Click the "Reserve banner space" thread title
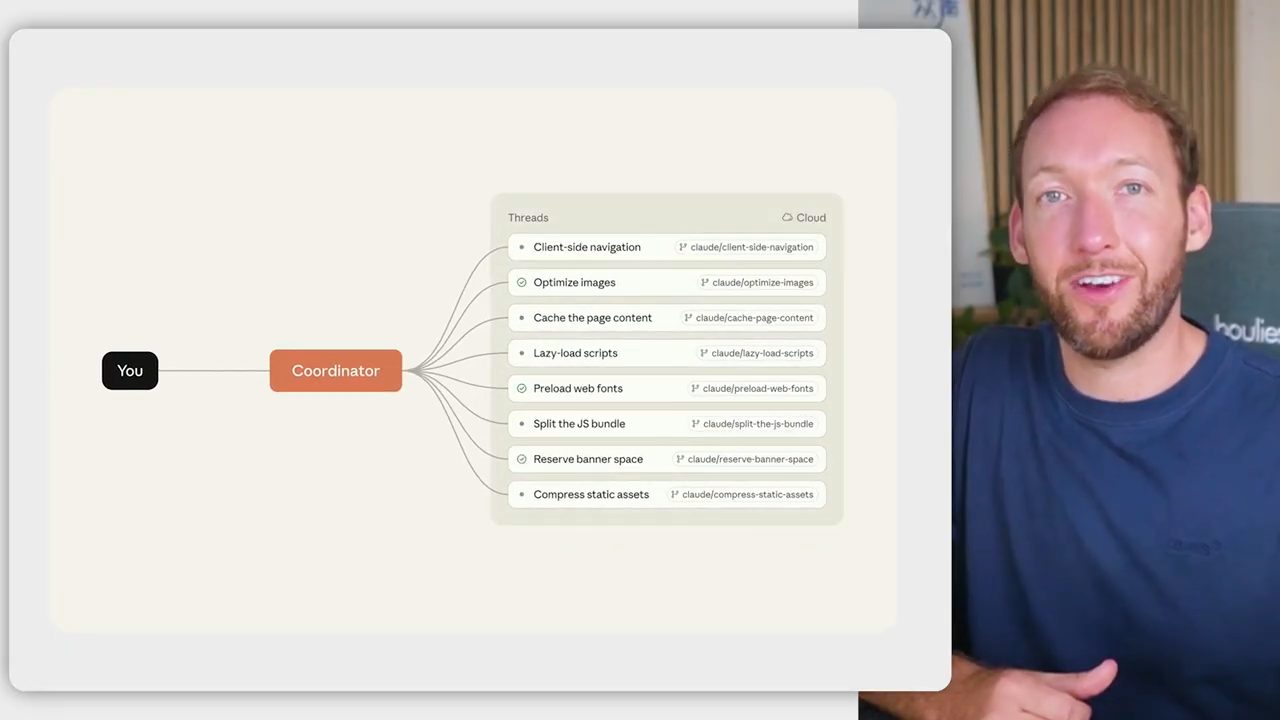Image resolution: width=1280 pixels, height=720 pixels. point(588,459)
